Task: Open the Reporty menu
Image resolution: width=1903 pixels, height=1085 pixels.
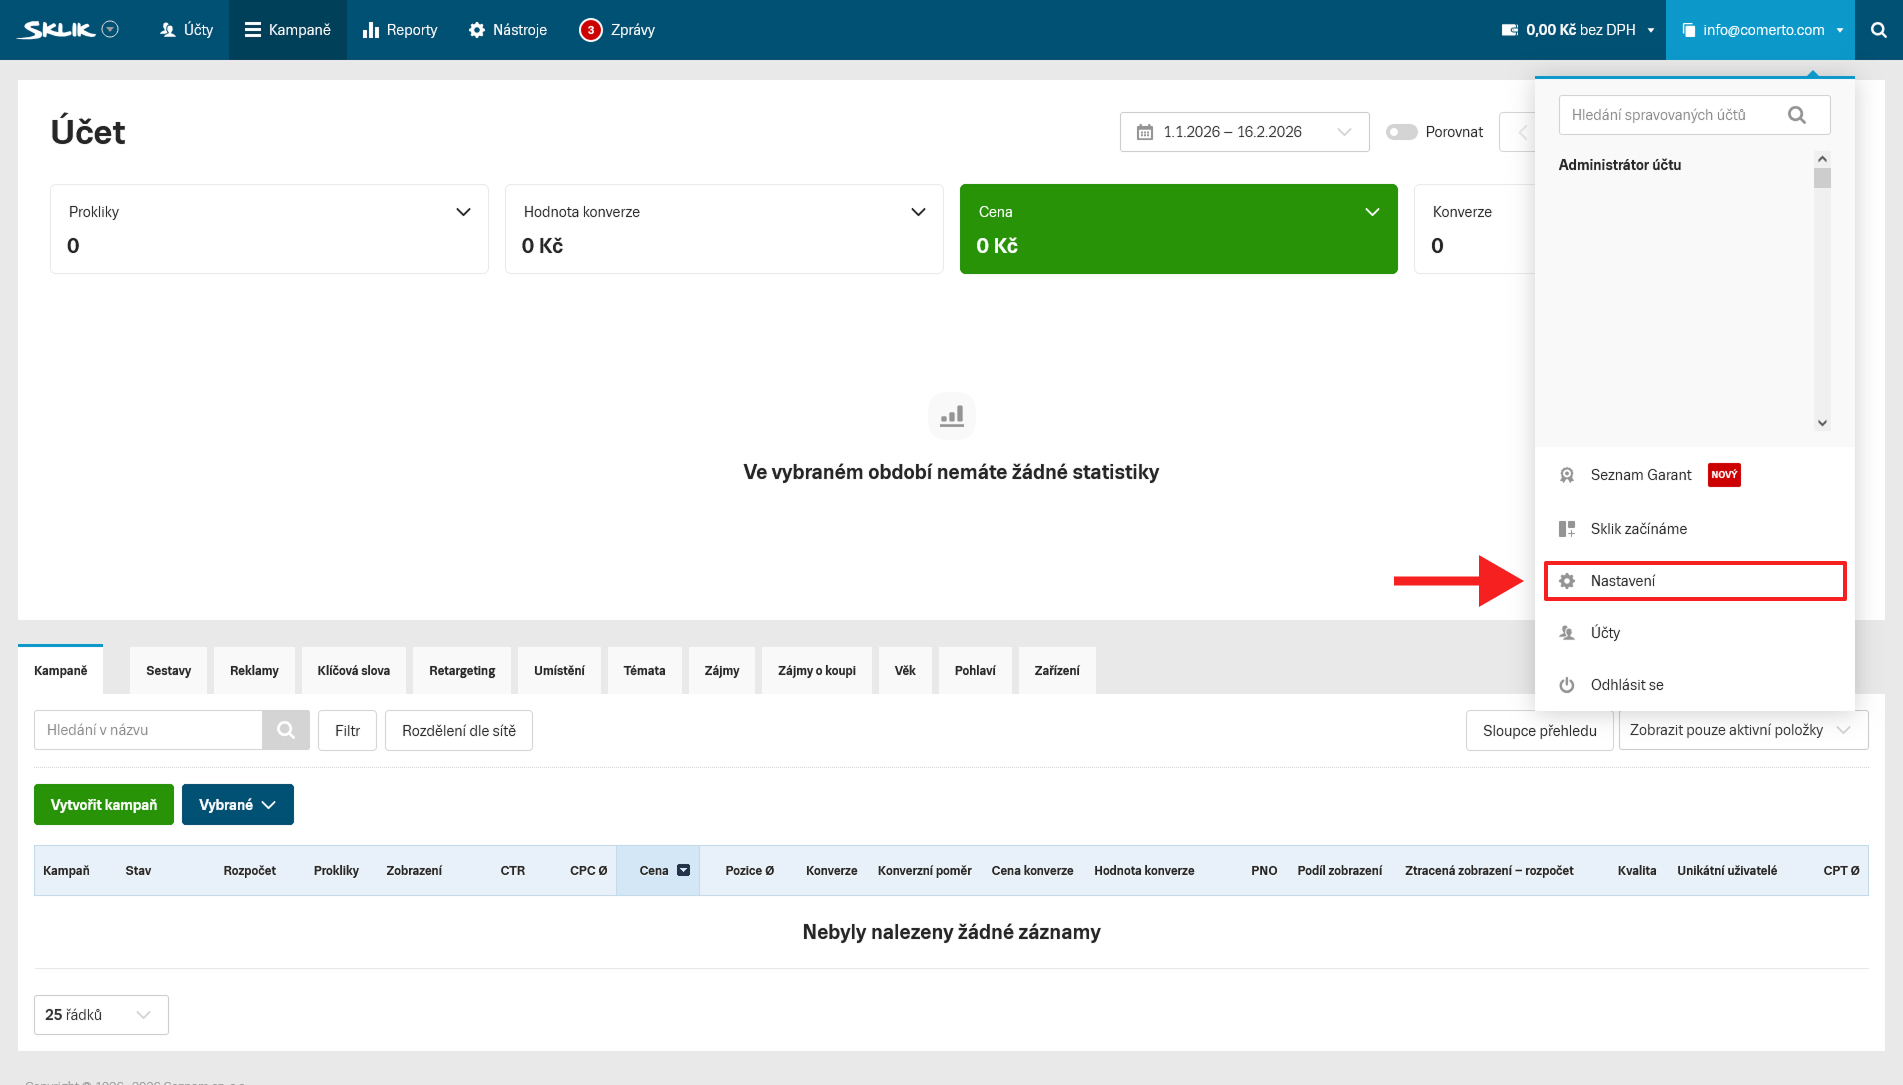Action: (x=400, y=30)
